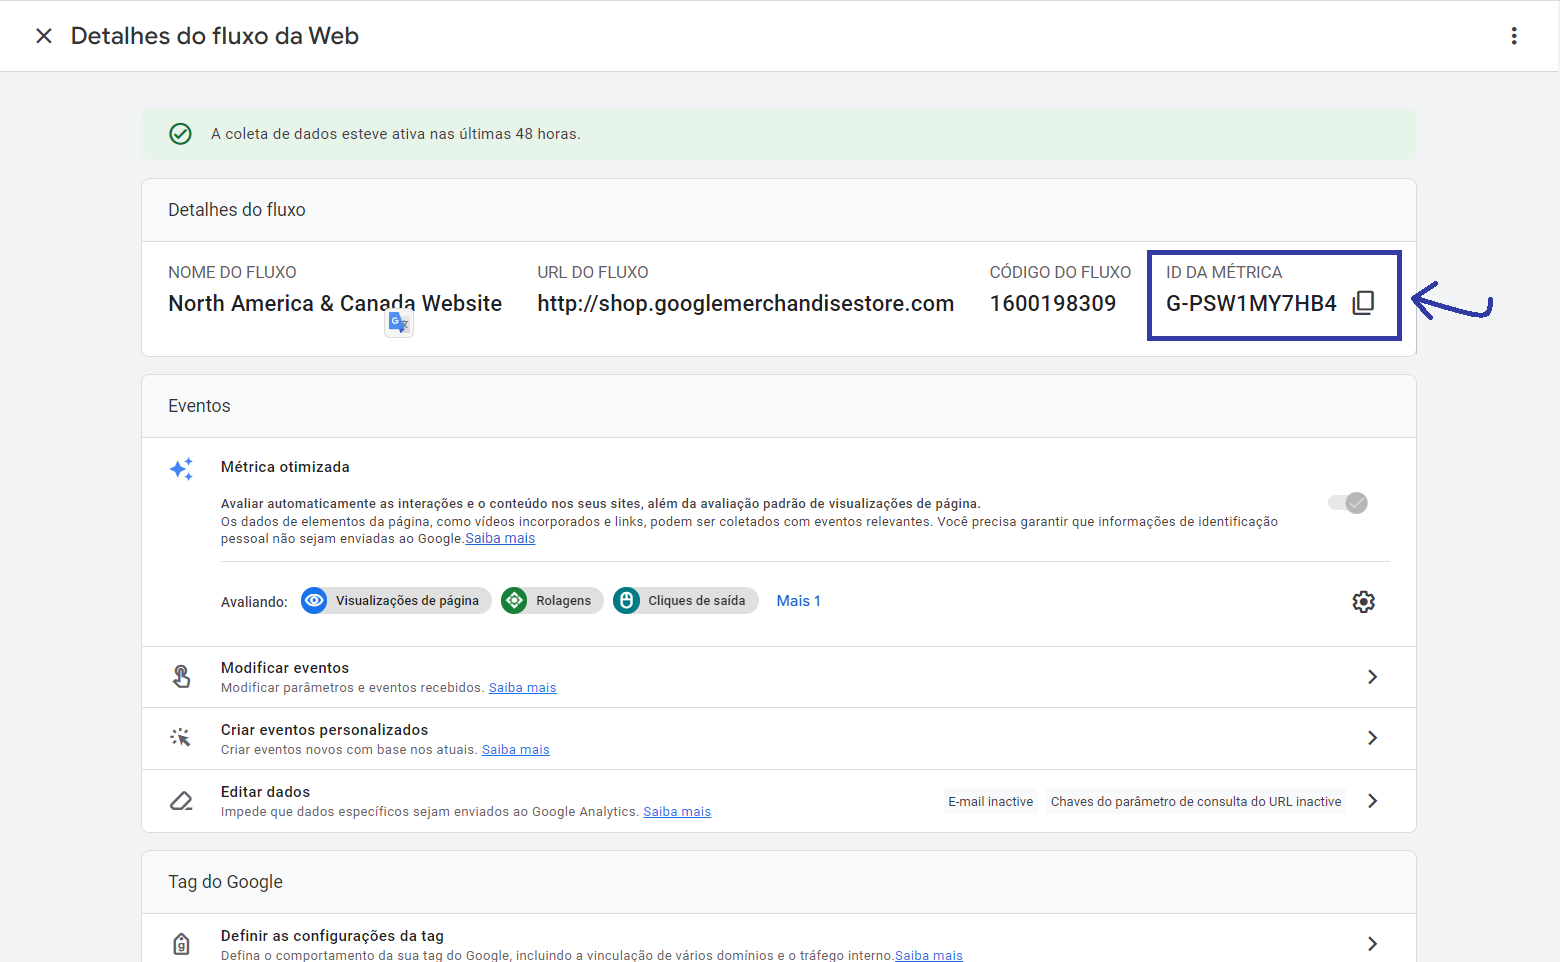
Task: Click the E-mail inactive badge
Action: [x=991, y=802]
